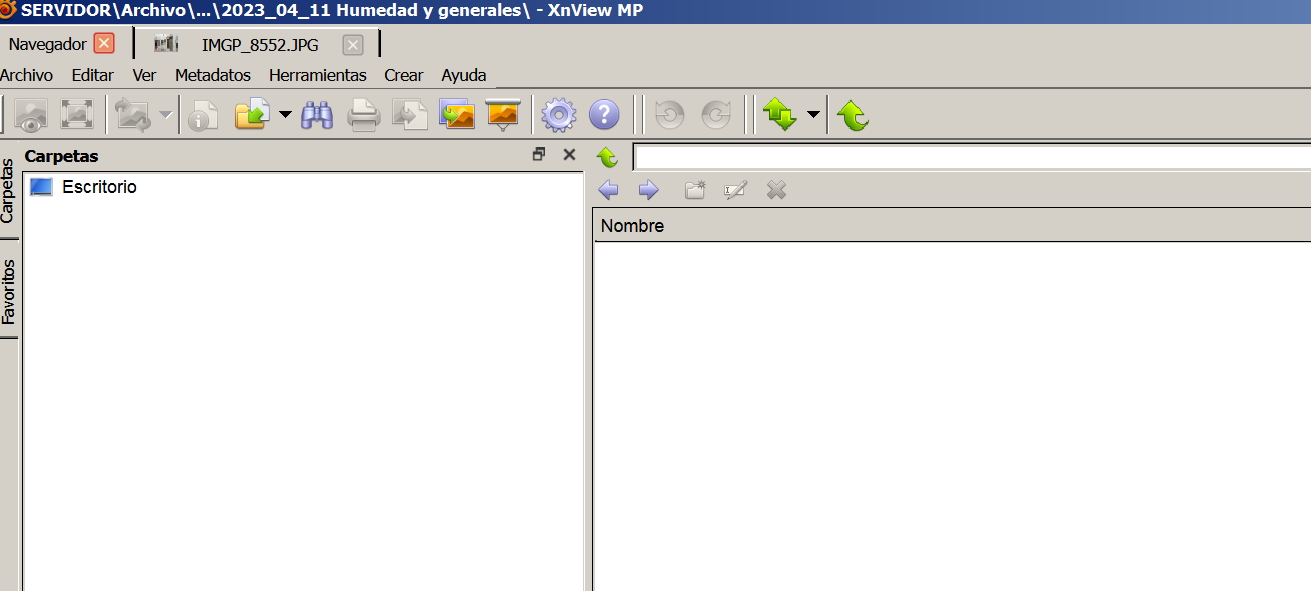Click into the address path field
This screenshot has height=591, width=1311.
coord(972,157)
